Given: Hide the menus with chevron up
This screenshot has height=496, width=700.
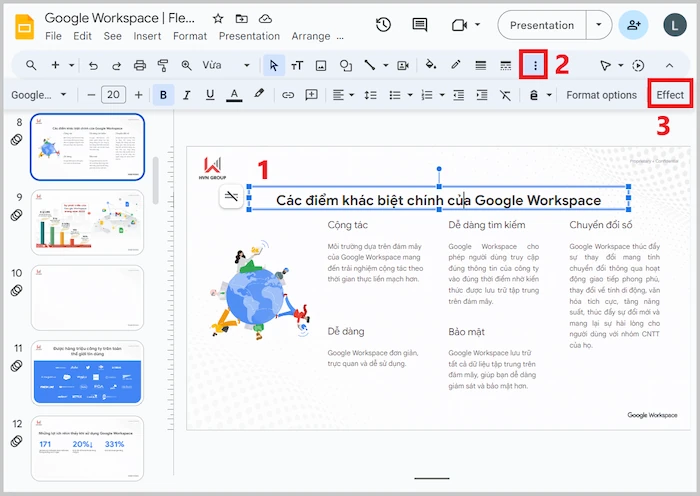Looking at the screenshot, I should point(669,66).
